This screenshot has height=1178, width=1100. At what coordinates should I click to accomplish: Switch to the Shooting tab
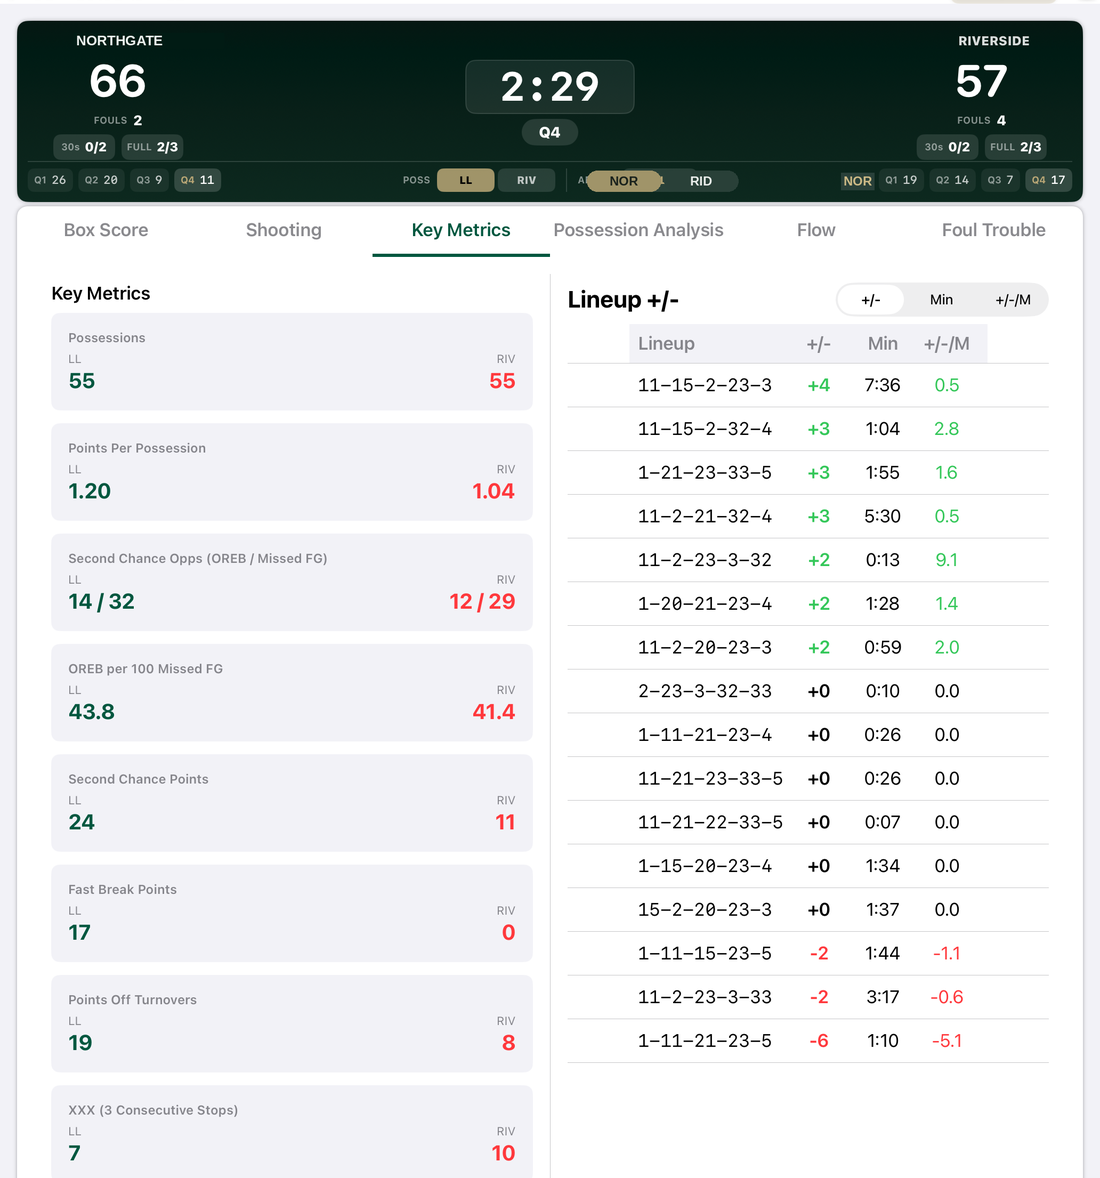click(x=283, y=230)
